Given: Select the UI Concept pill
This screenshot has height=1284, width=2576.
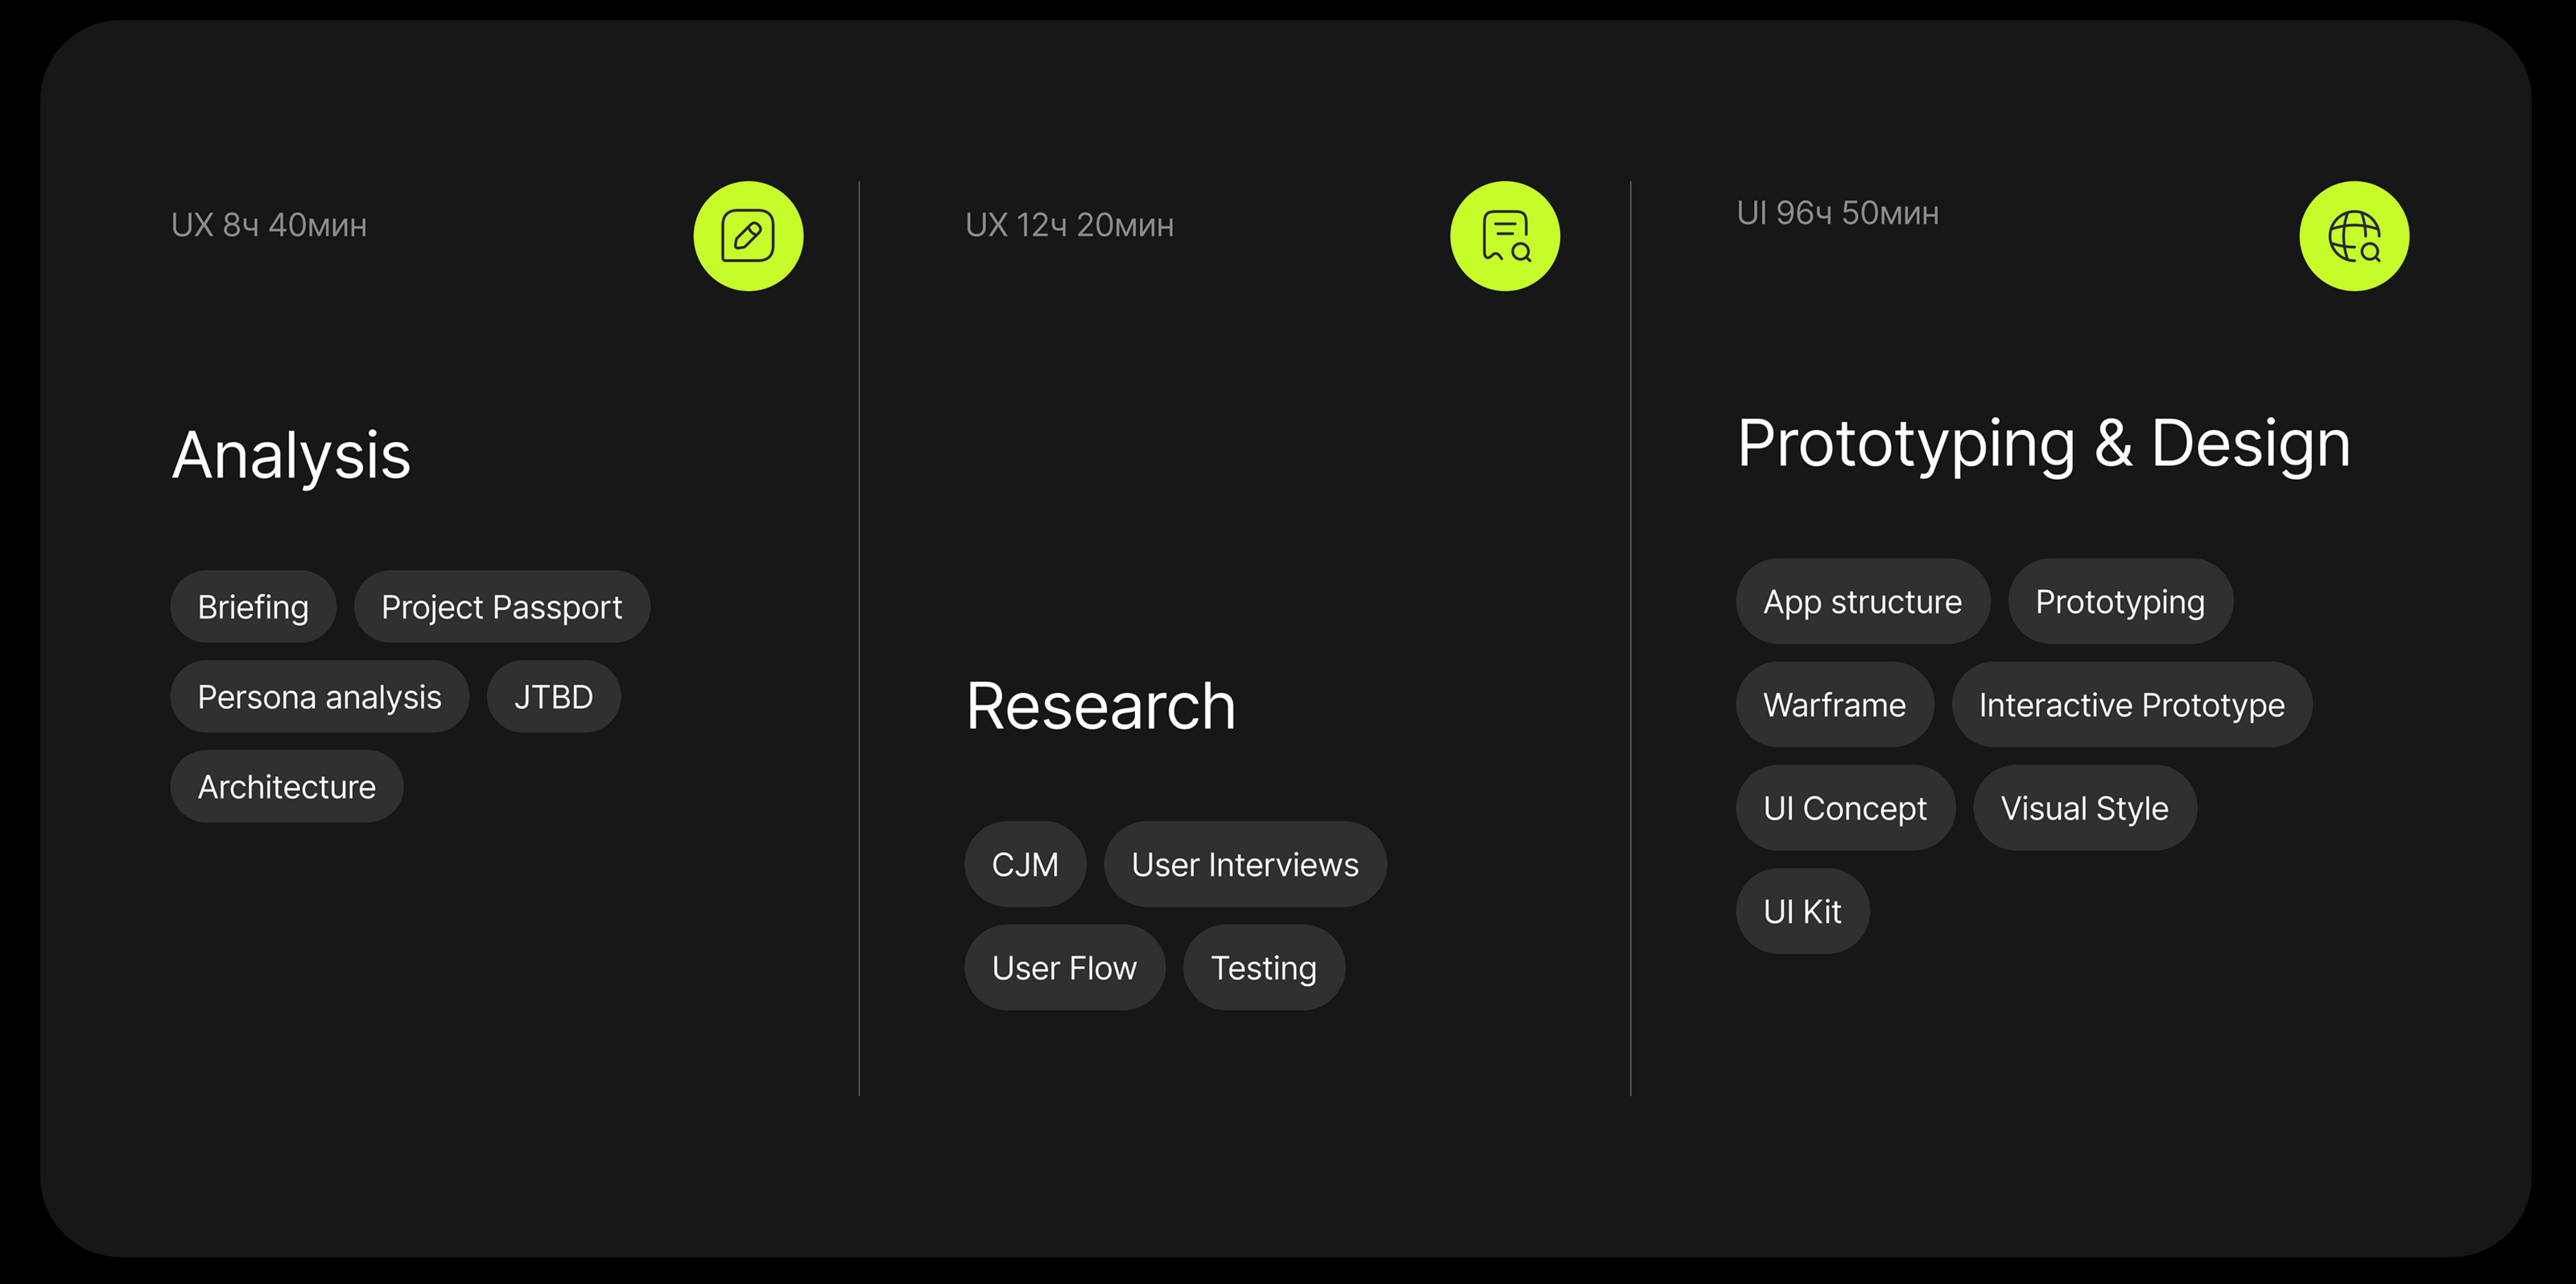Looking at the screenshot, I should [1844, 807].
